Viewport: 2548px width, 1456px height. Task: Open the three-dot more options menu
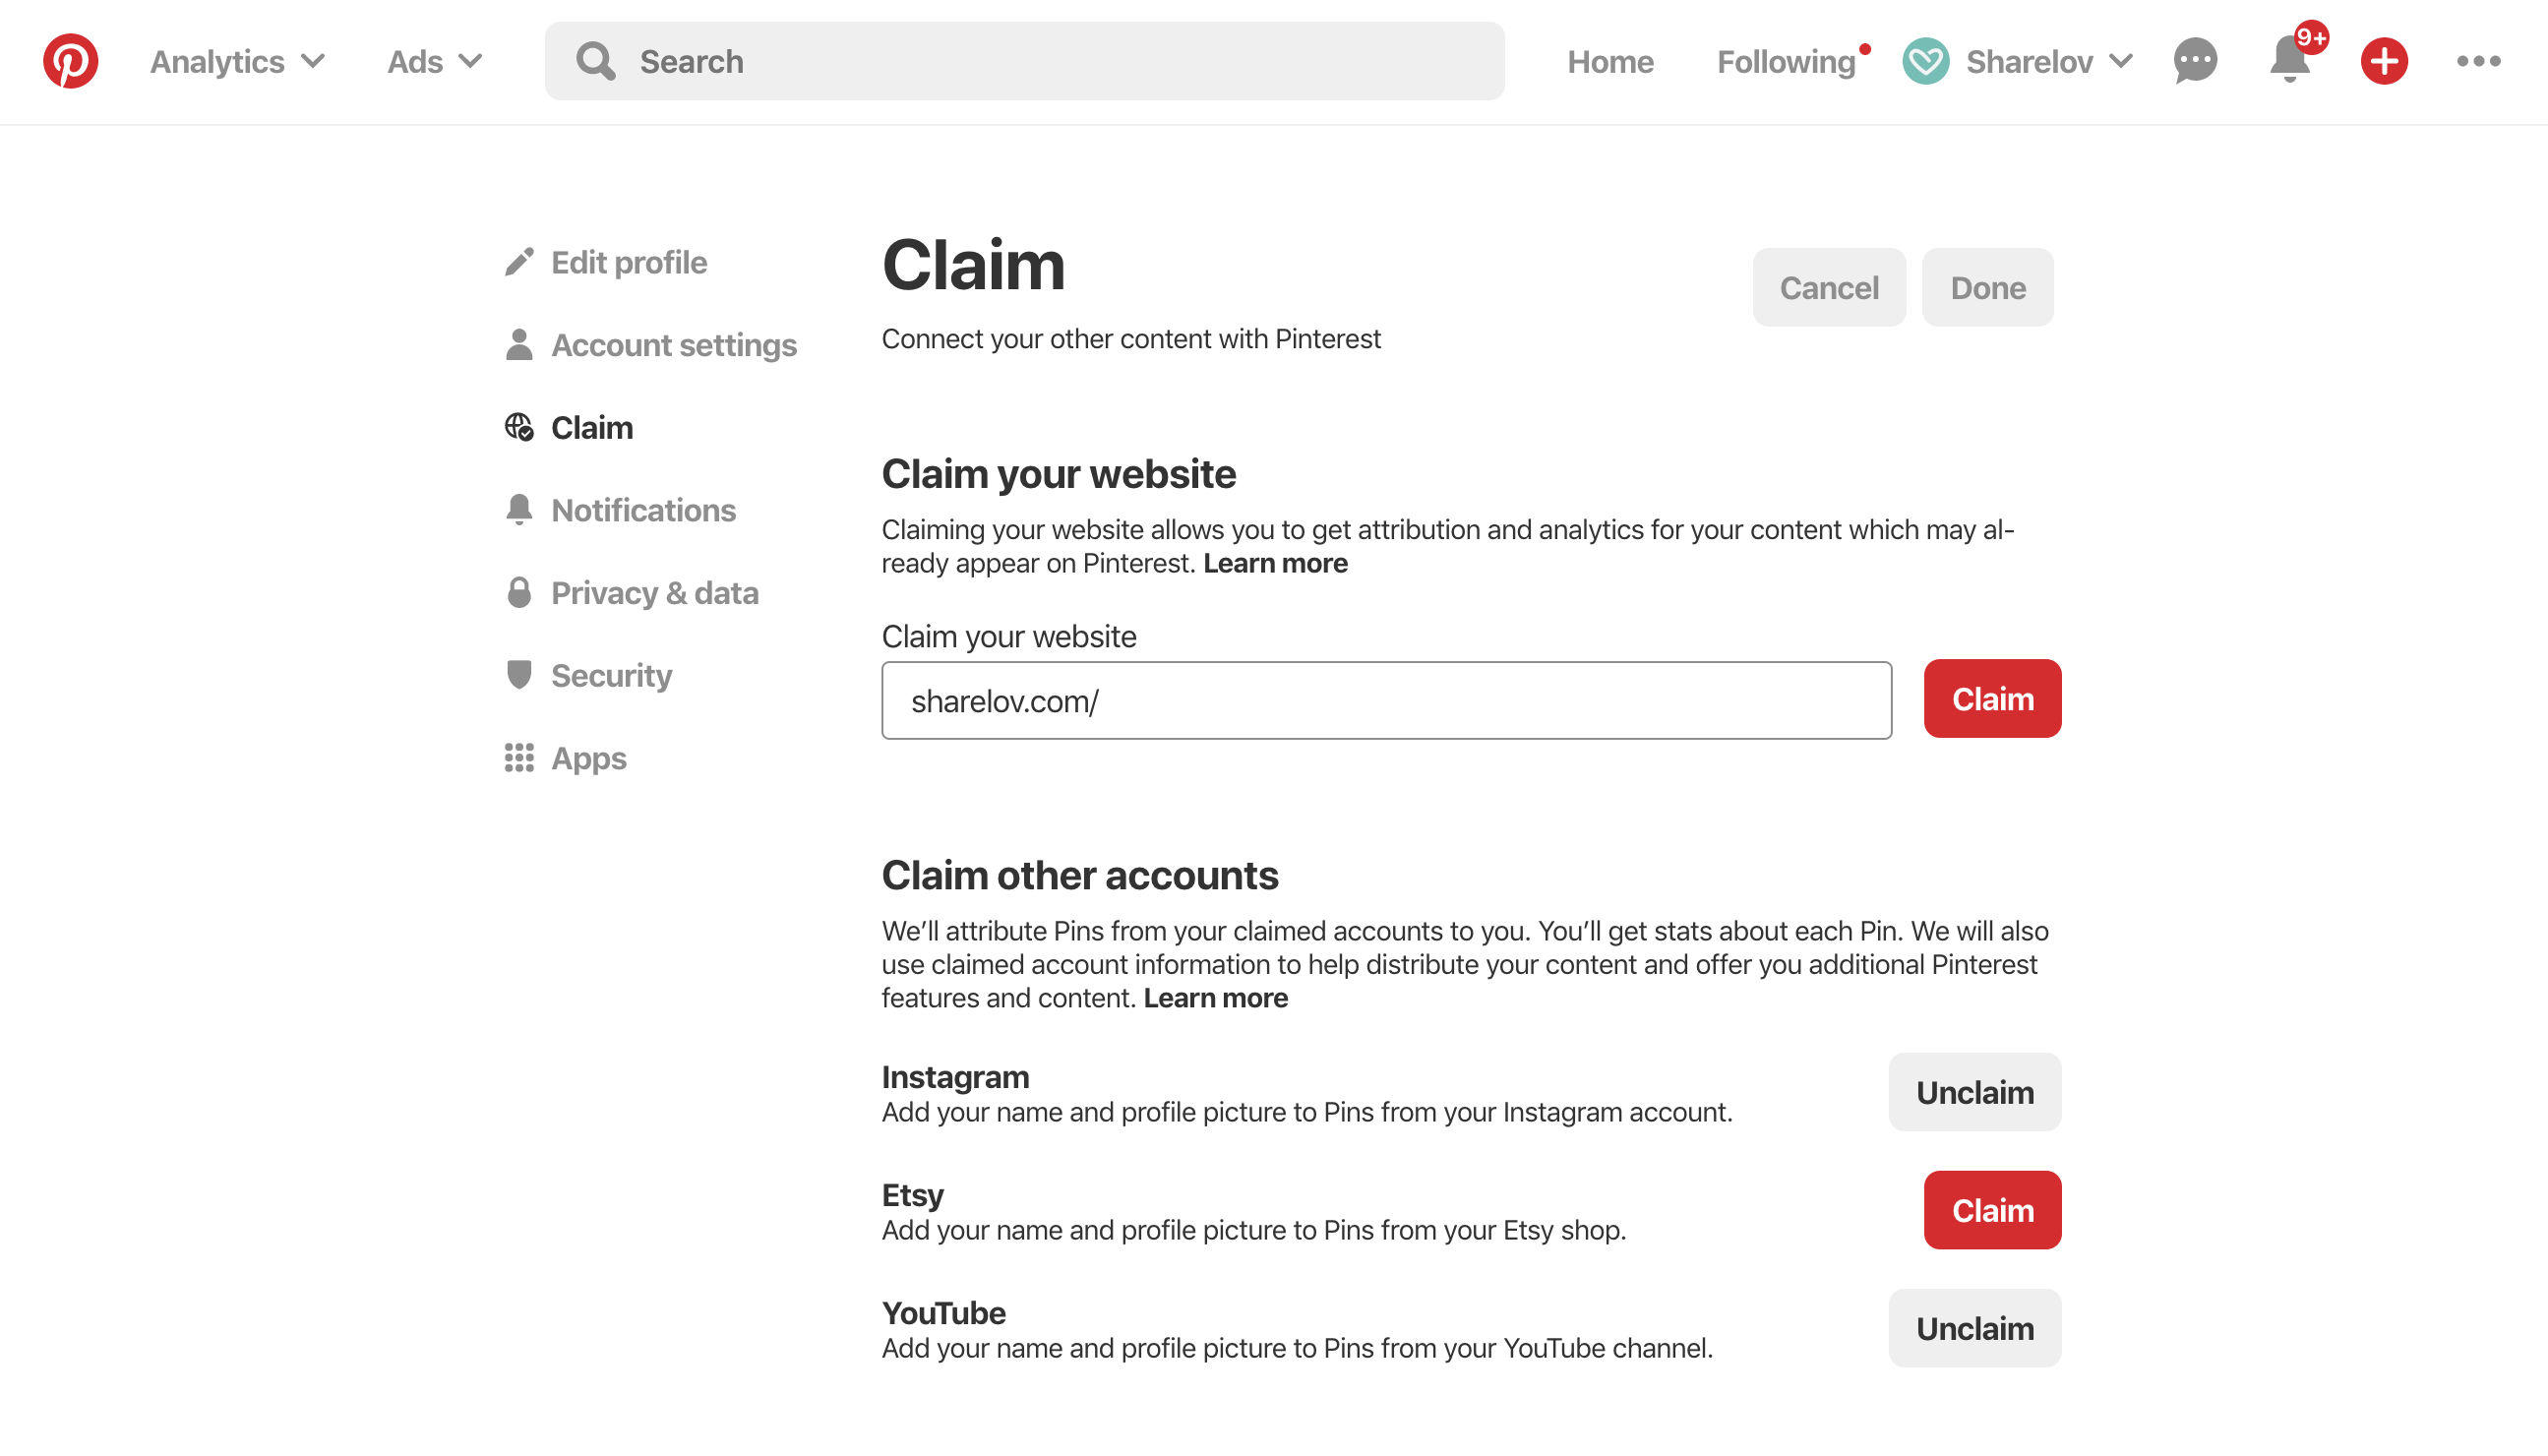[2478, 61]
